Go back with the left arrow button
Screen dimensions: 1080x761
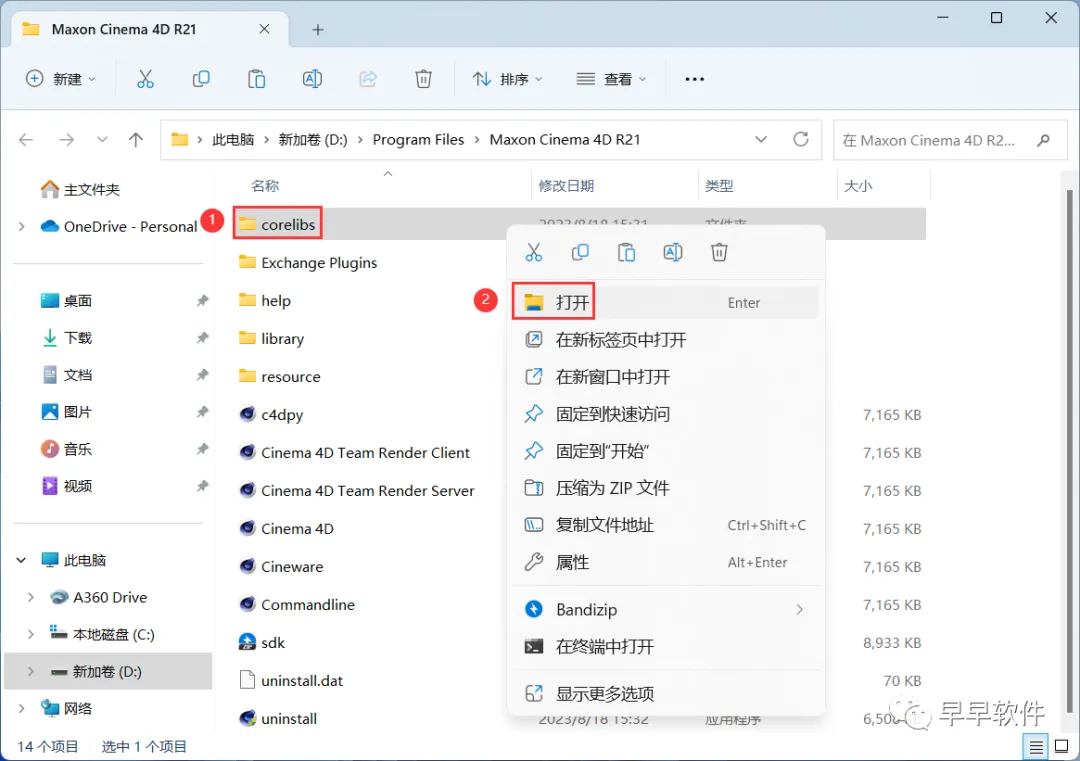click(26, 140)
